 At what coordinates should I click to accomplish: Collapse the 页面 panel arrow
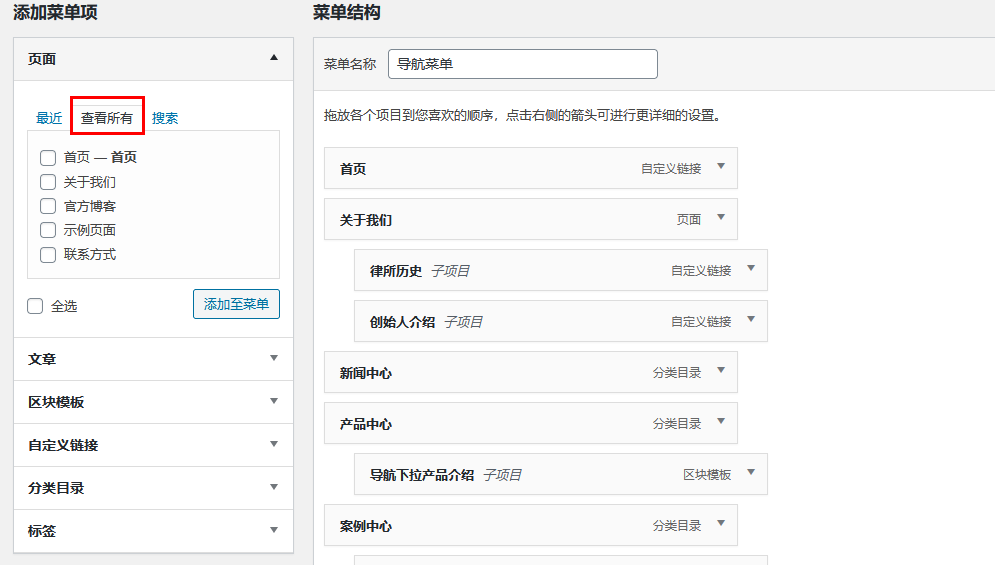(x=273, y=58)
